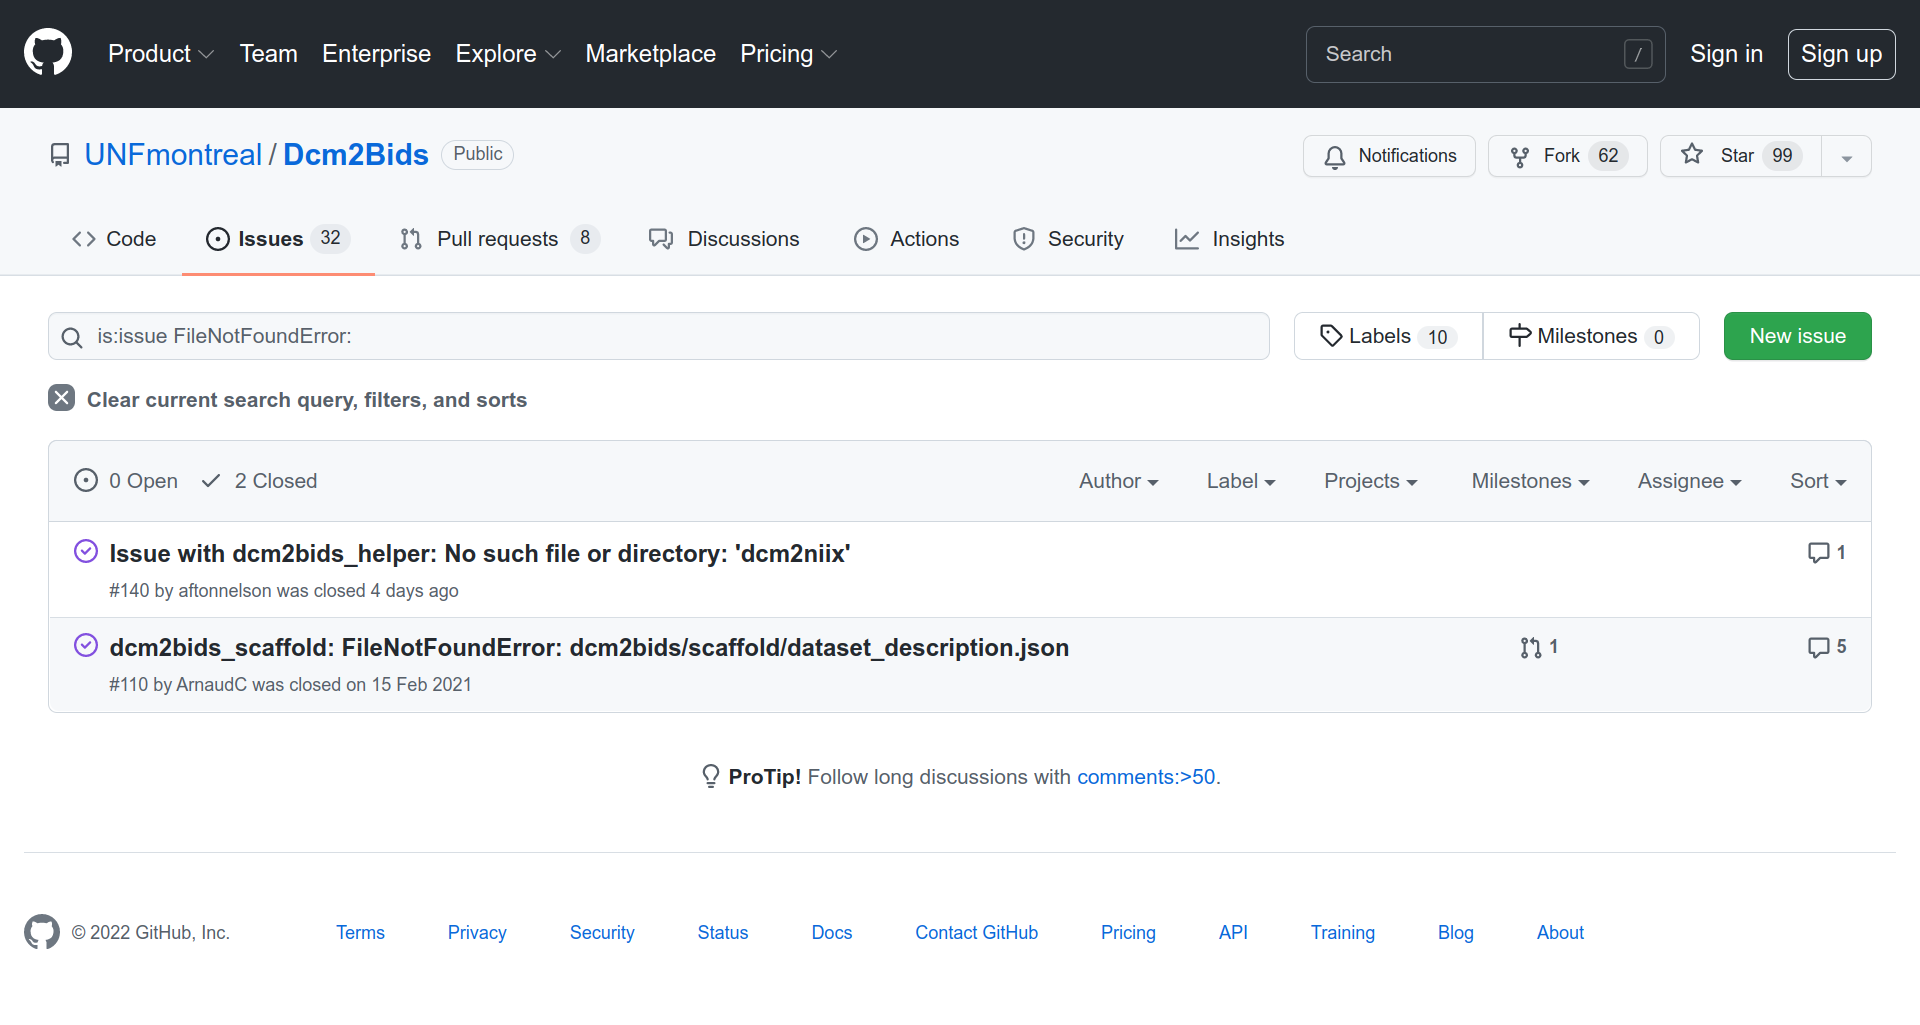Switch to the Pull requests tab
The width and height of the screenshot is (1920, 1025).
499,239
